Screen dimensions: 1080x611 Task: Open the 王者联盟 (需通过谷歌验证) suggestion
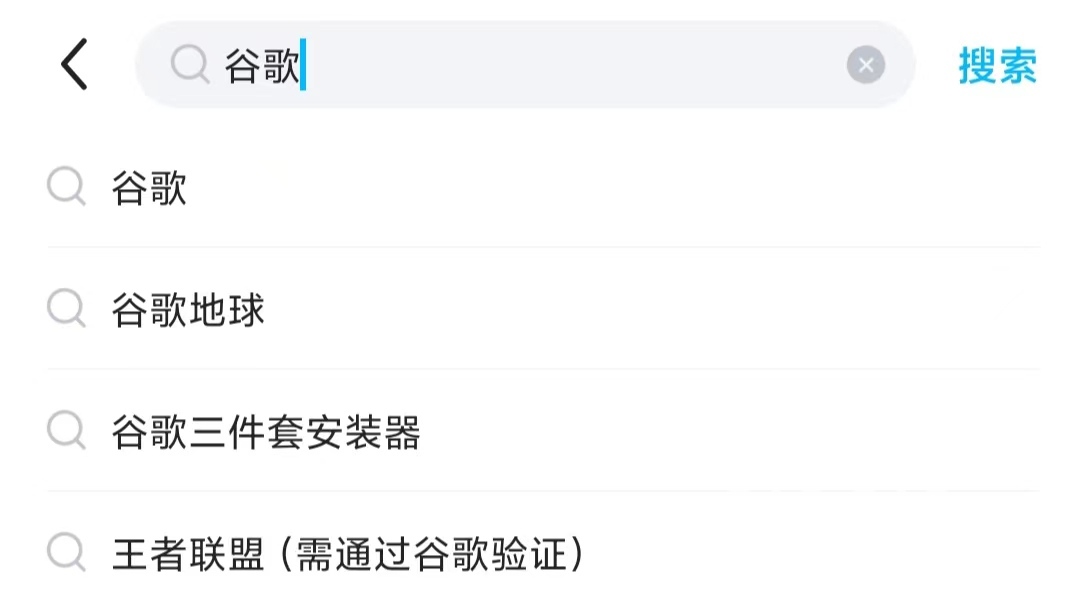[x=346, y=554]
